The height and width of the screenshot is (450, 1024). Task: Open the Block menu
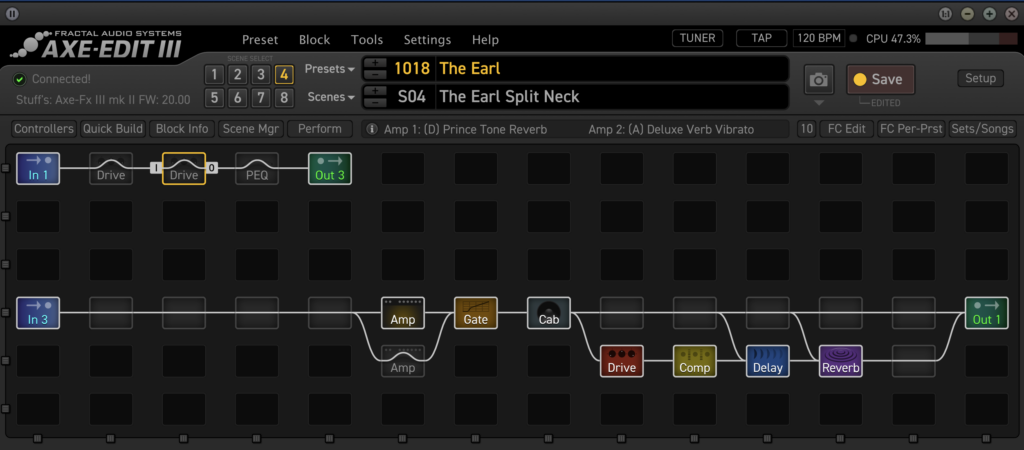click(314, 40)
